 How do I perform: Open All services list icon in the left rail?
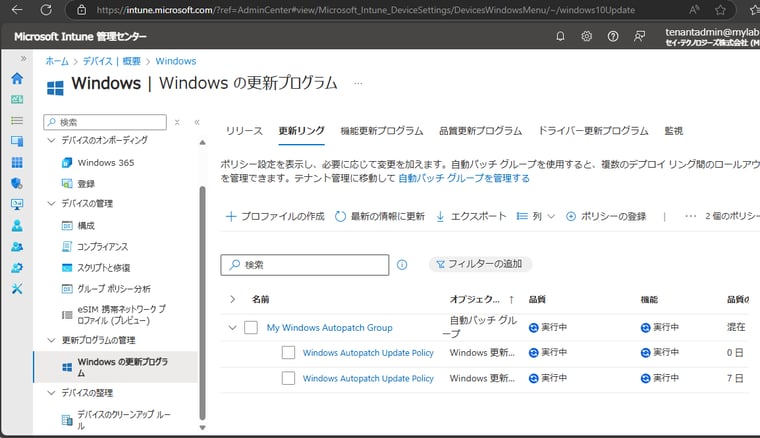pos(17,120)
